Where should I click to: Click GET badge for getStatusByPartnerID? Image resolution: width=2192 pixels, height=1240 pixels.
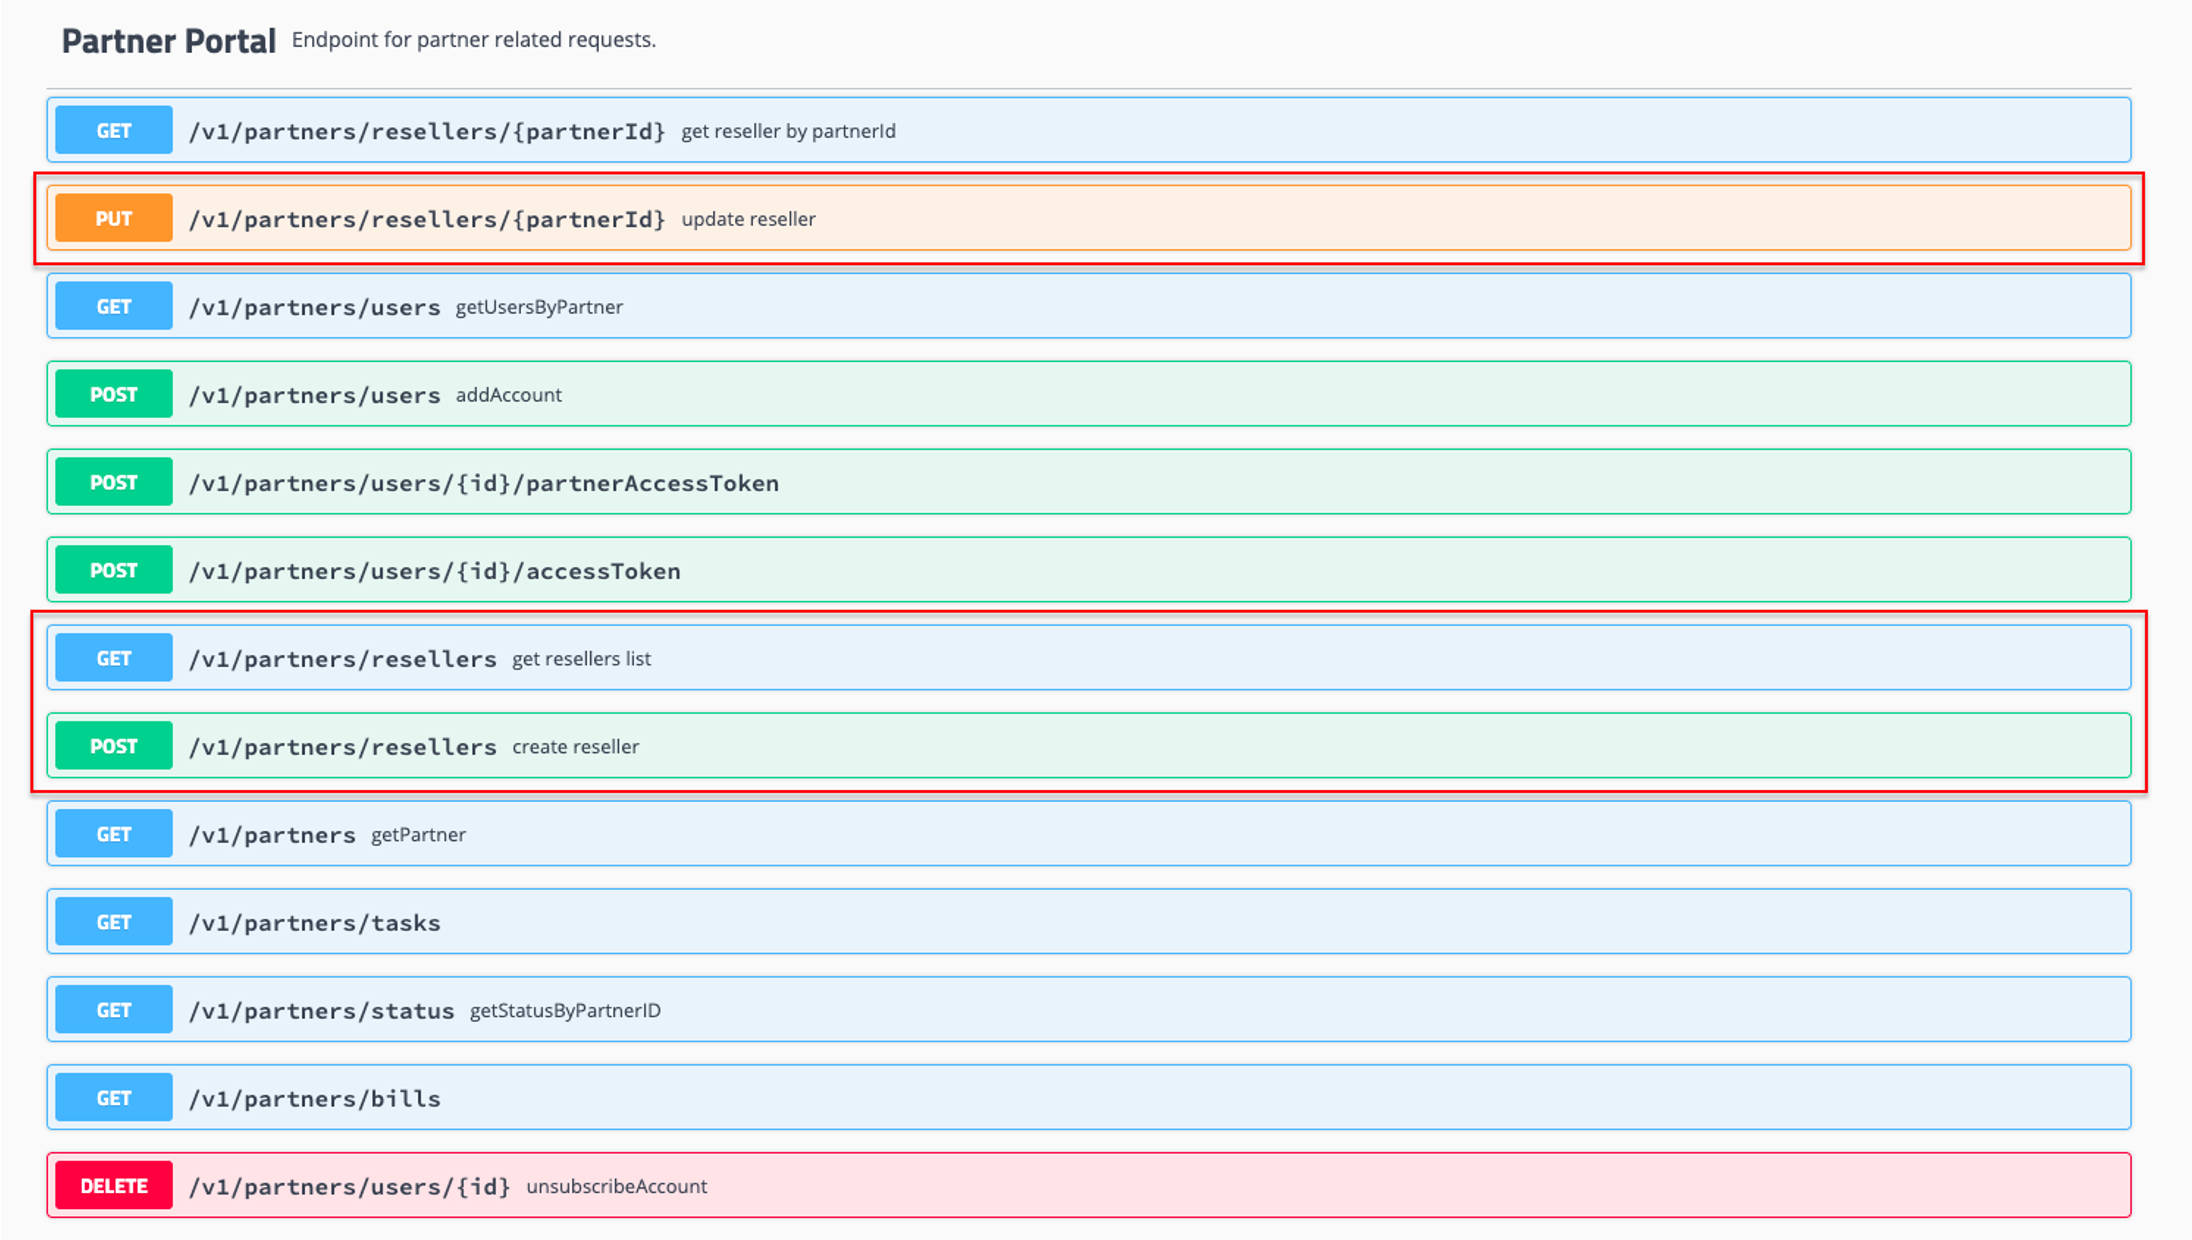click(x=114, y=1011)
